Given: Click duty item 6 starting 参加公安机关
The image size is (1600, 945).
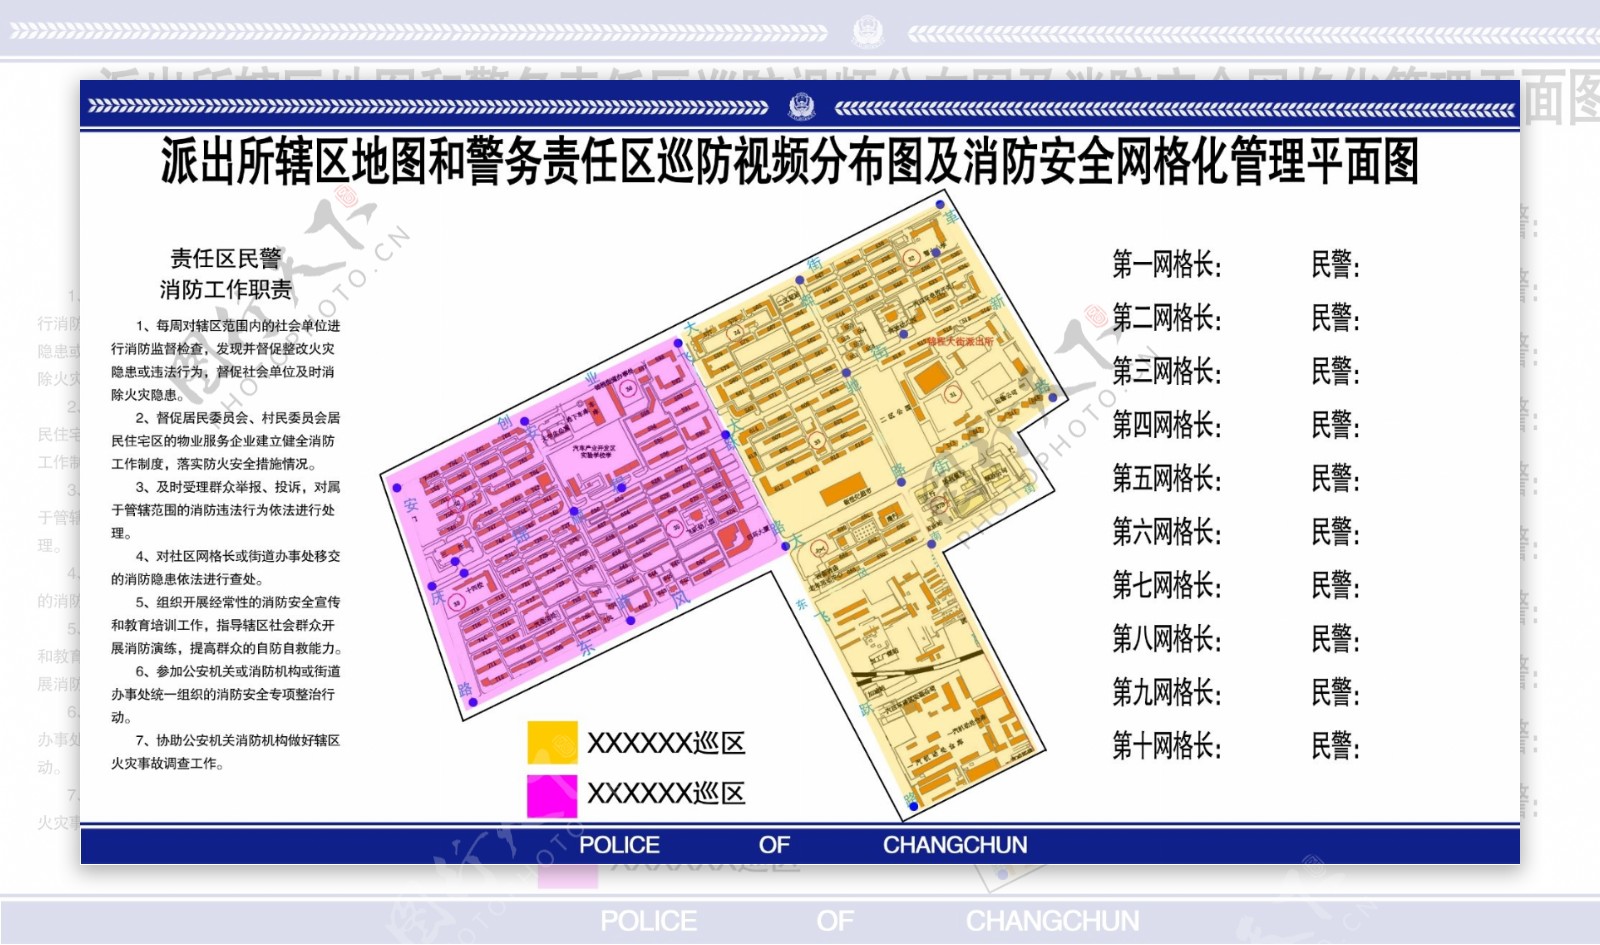Looking at the screenshot, I should [x=225, y=694].
